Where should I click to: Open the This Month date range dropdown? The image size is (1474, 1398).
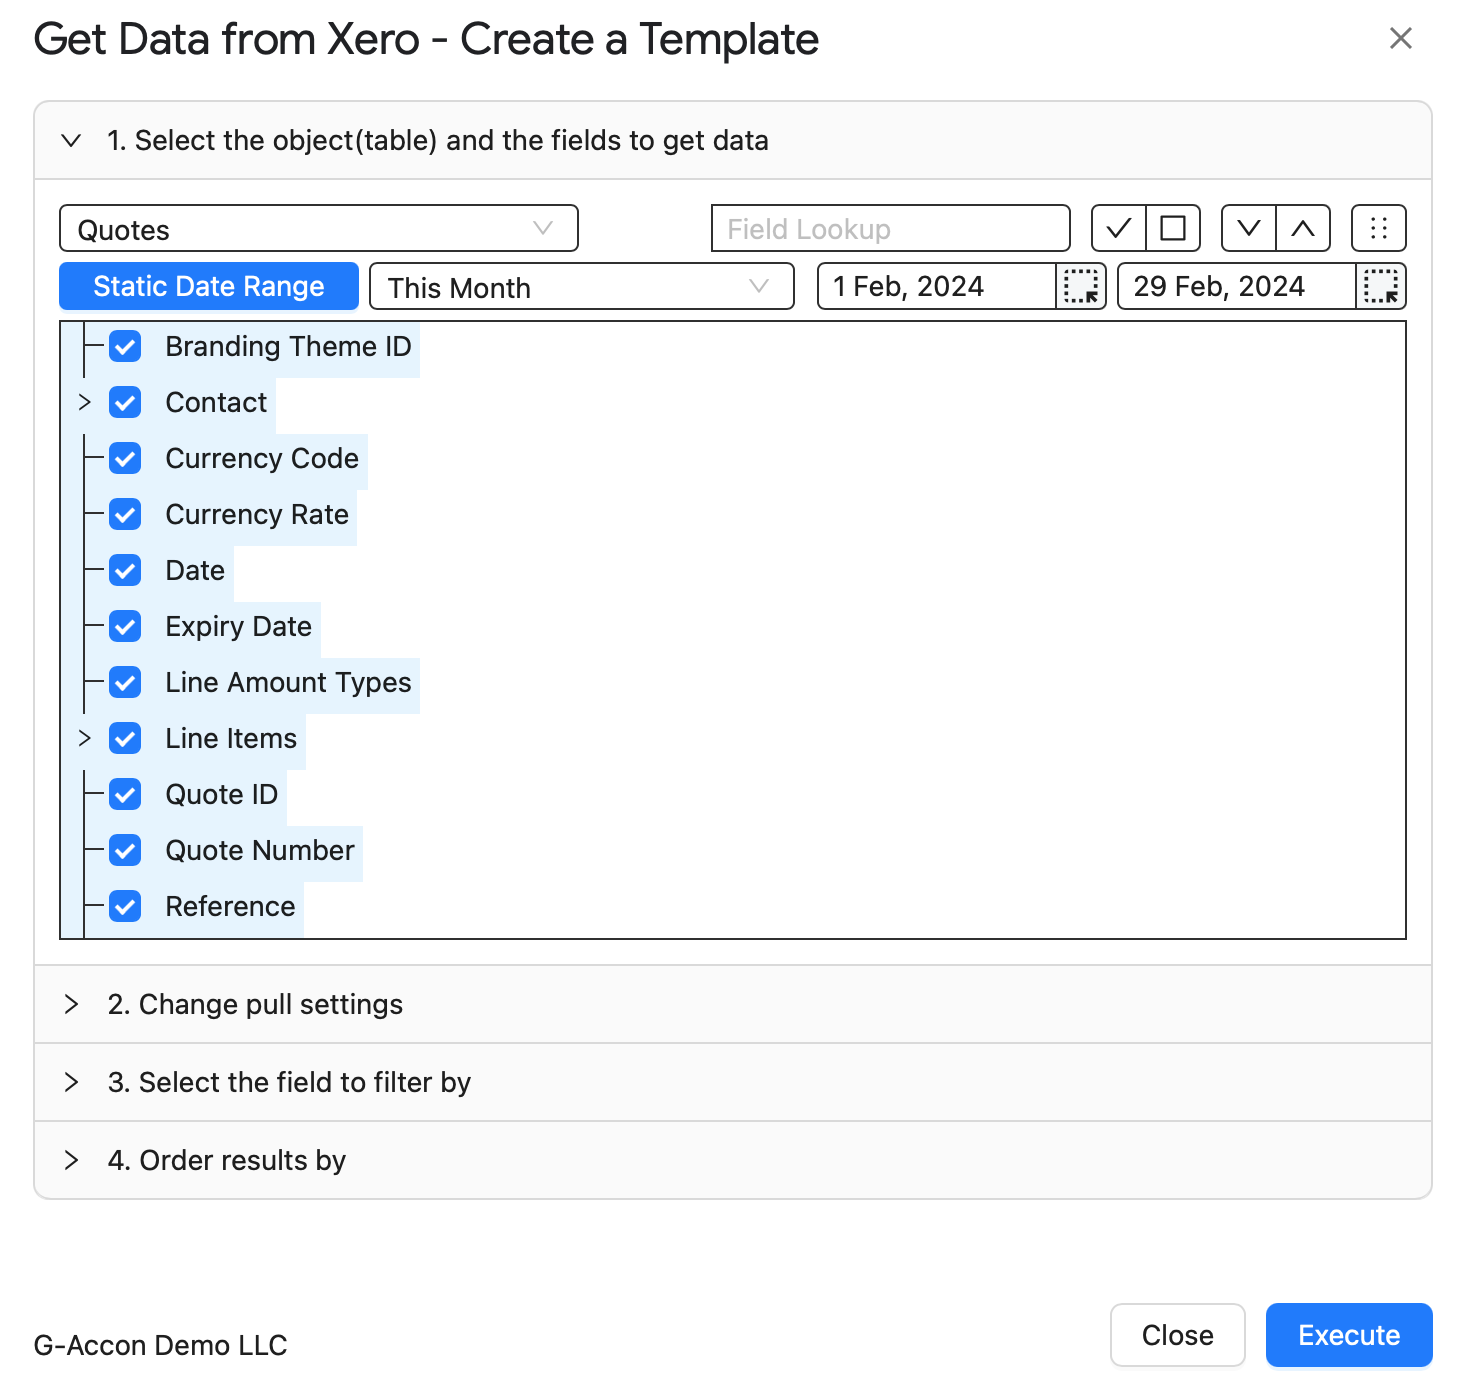click(582, 287)
